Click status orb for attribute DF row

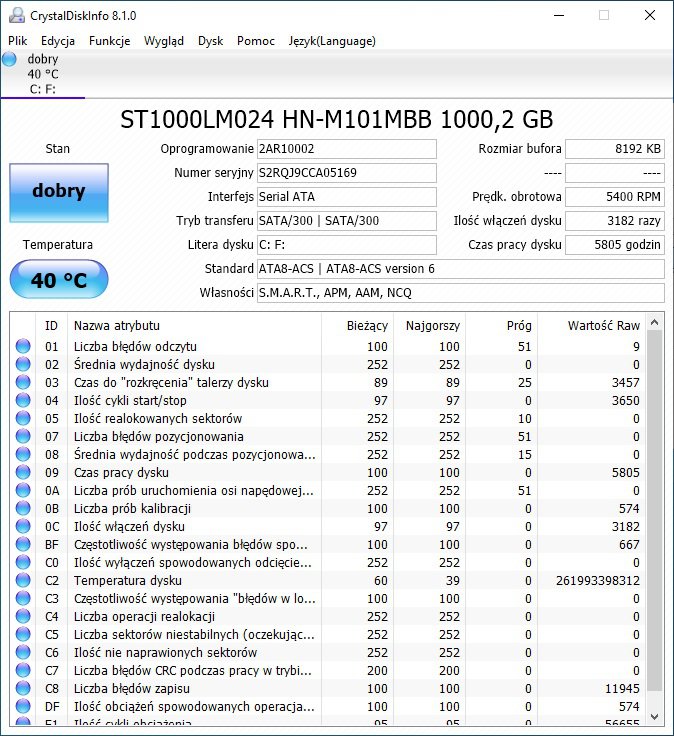pyautogui.click(x=23, y=706)
